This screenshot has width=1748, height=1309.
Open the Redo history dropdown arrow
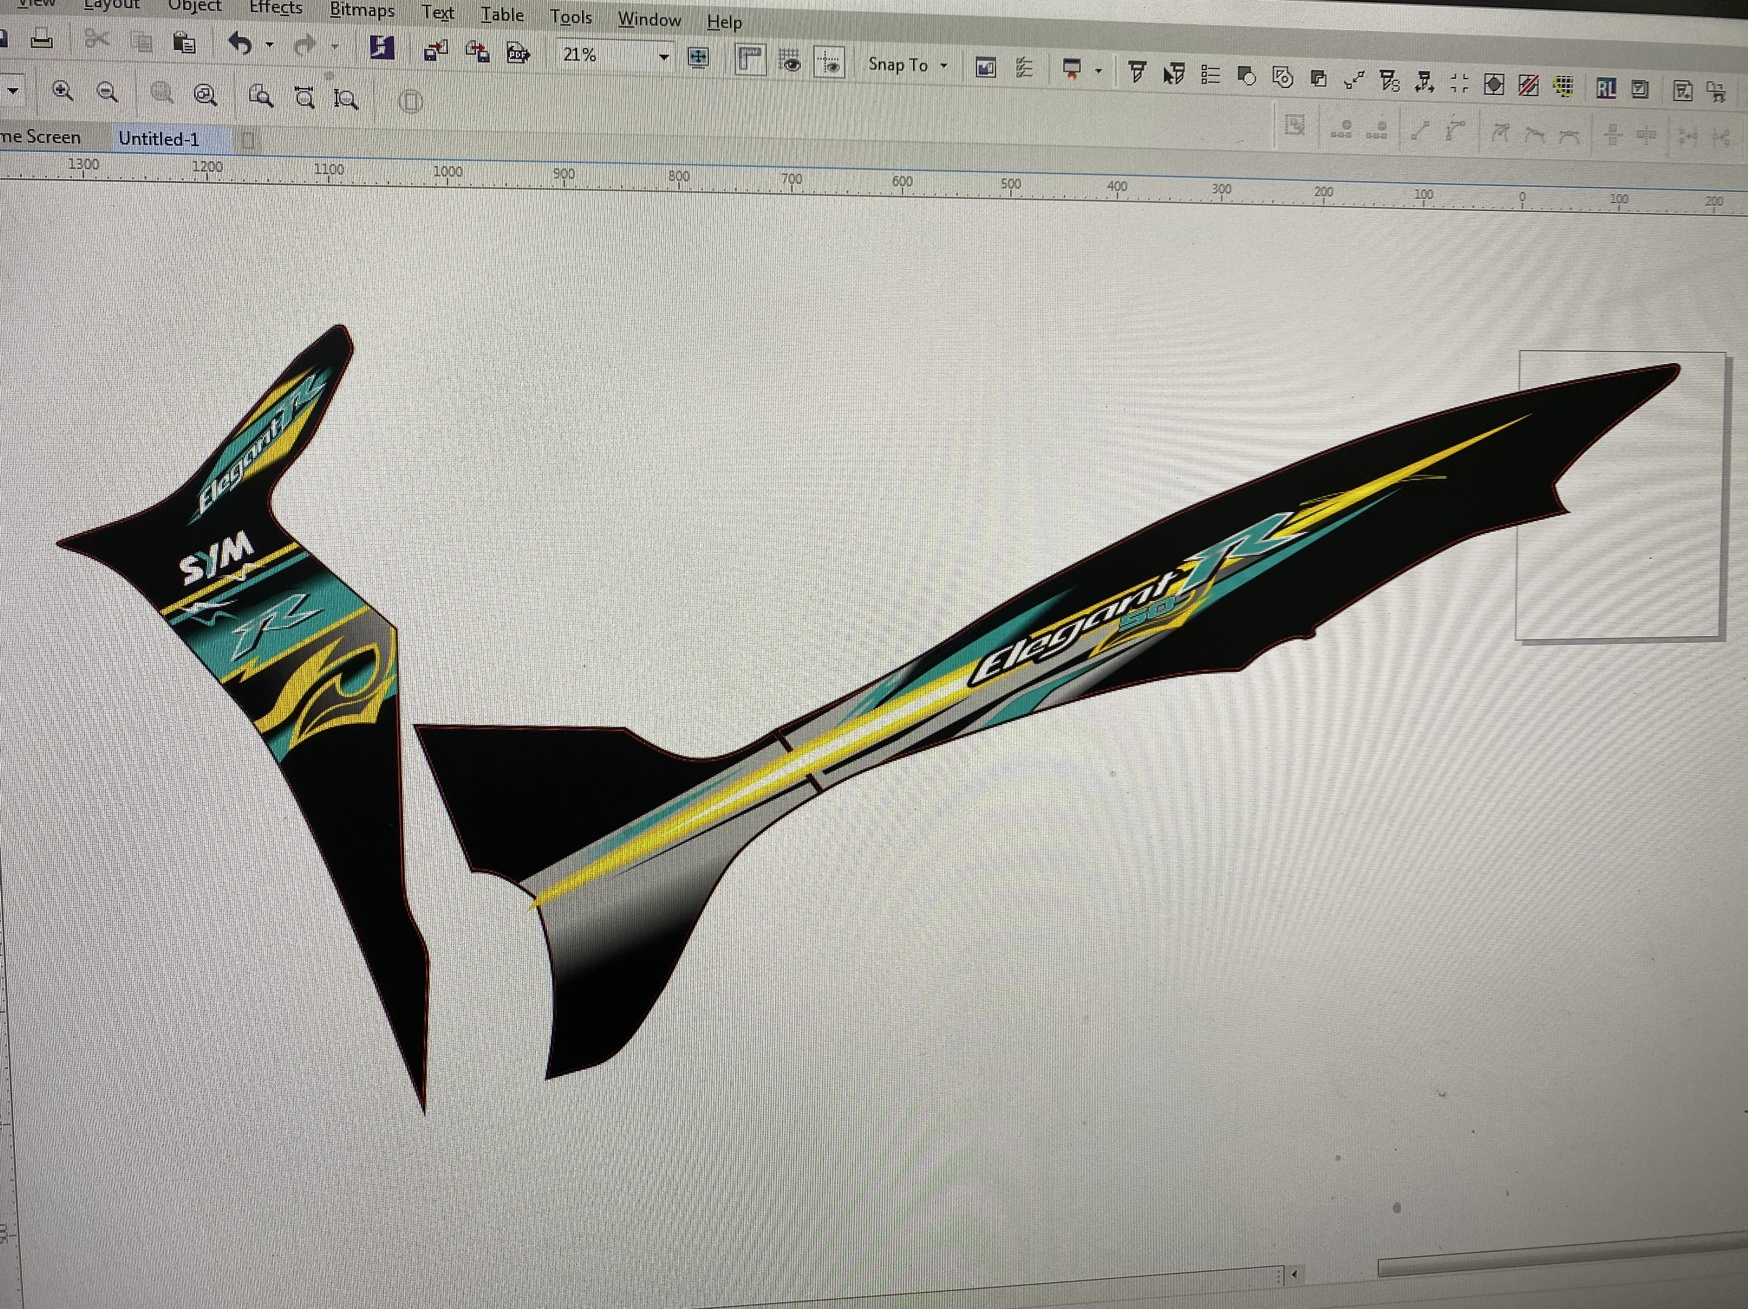pos(334,46)
